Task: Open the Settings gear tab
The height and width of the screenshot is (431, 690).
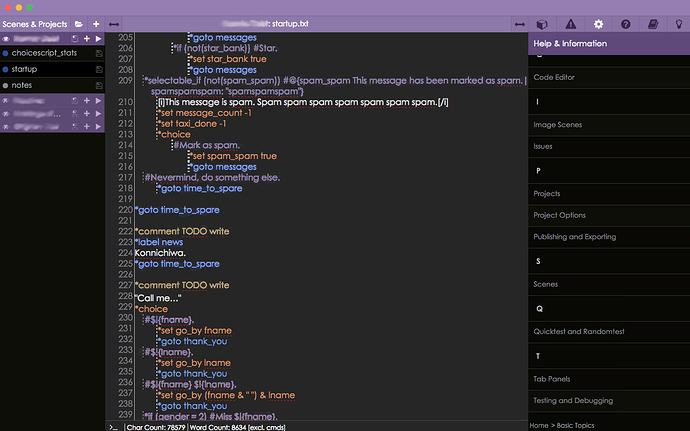Action: [598, 24]
